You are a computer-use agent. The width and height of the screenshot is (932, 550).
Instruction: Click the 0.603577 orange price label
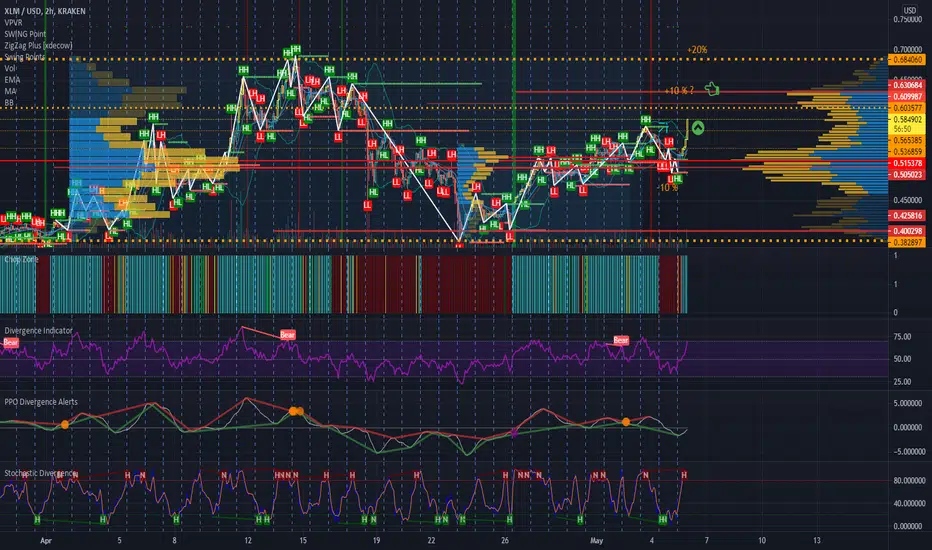(907, 108)
